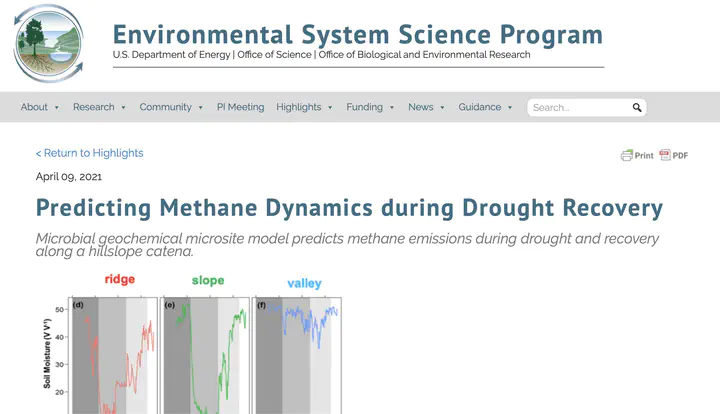Open the Research menu
This screenshot has width=720, height=414.
coord(94,107)
